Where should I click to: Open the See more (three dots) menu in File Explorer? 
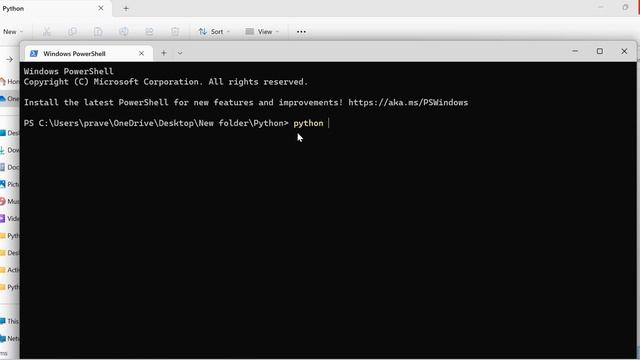click(x=301, y=31)
